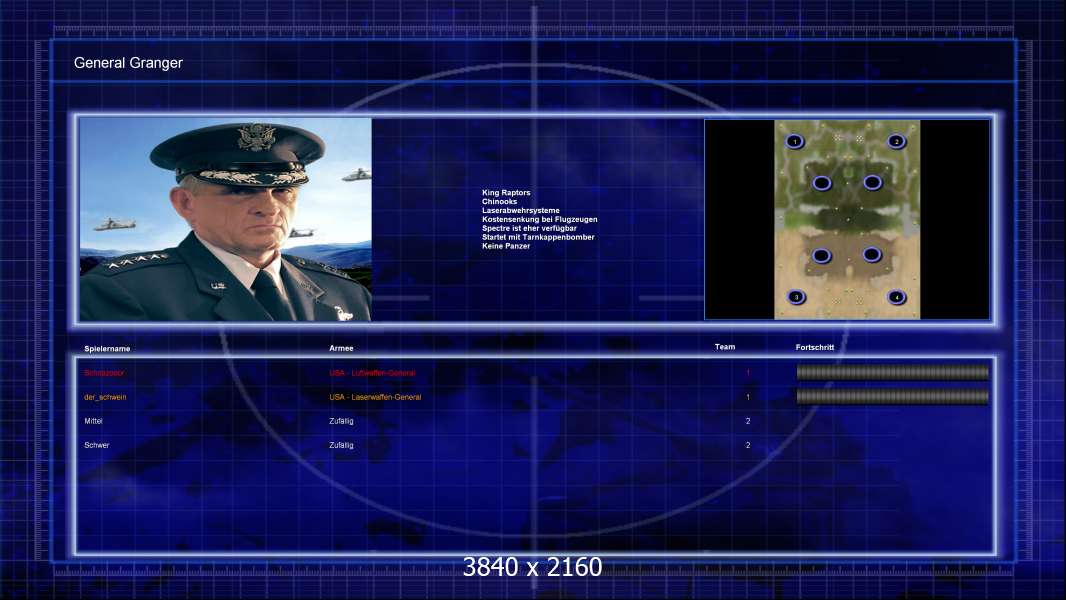Click the 'King Raptors' feature line
Screen dimensions: 1066x600
tap(506, 193)
